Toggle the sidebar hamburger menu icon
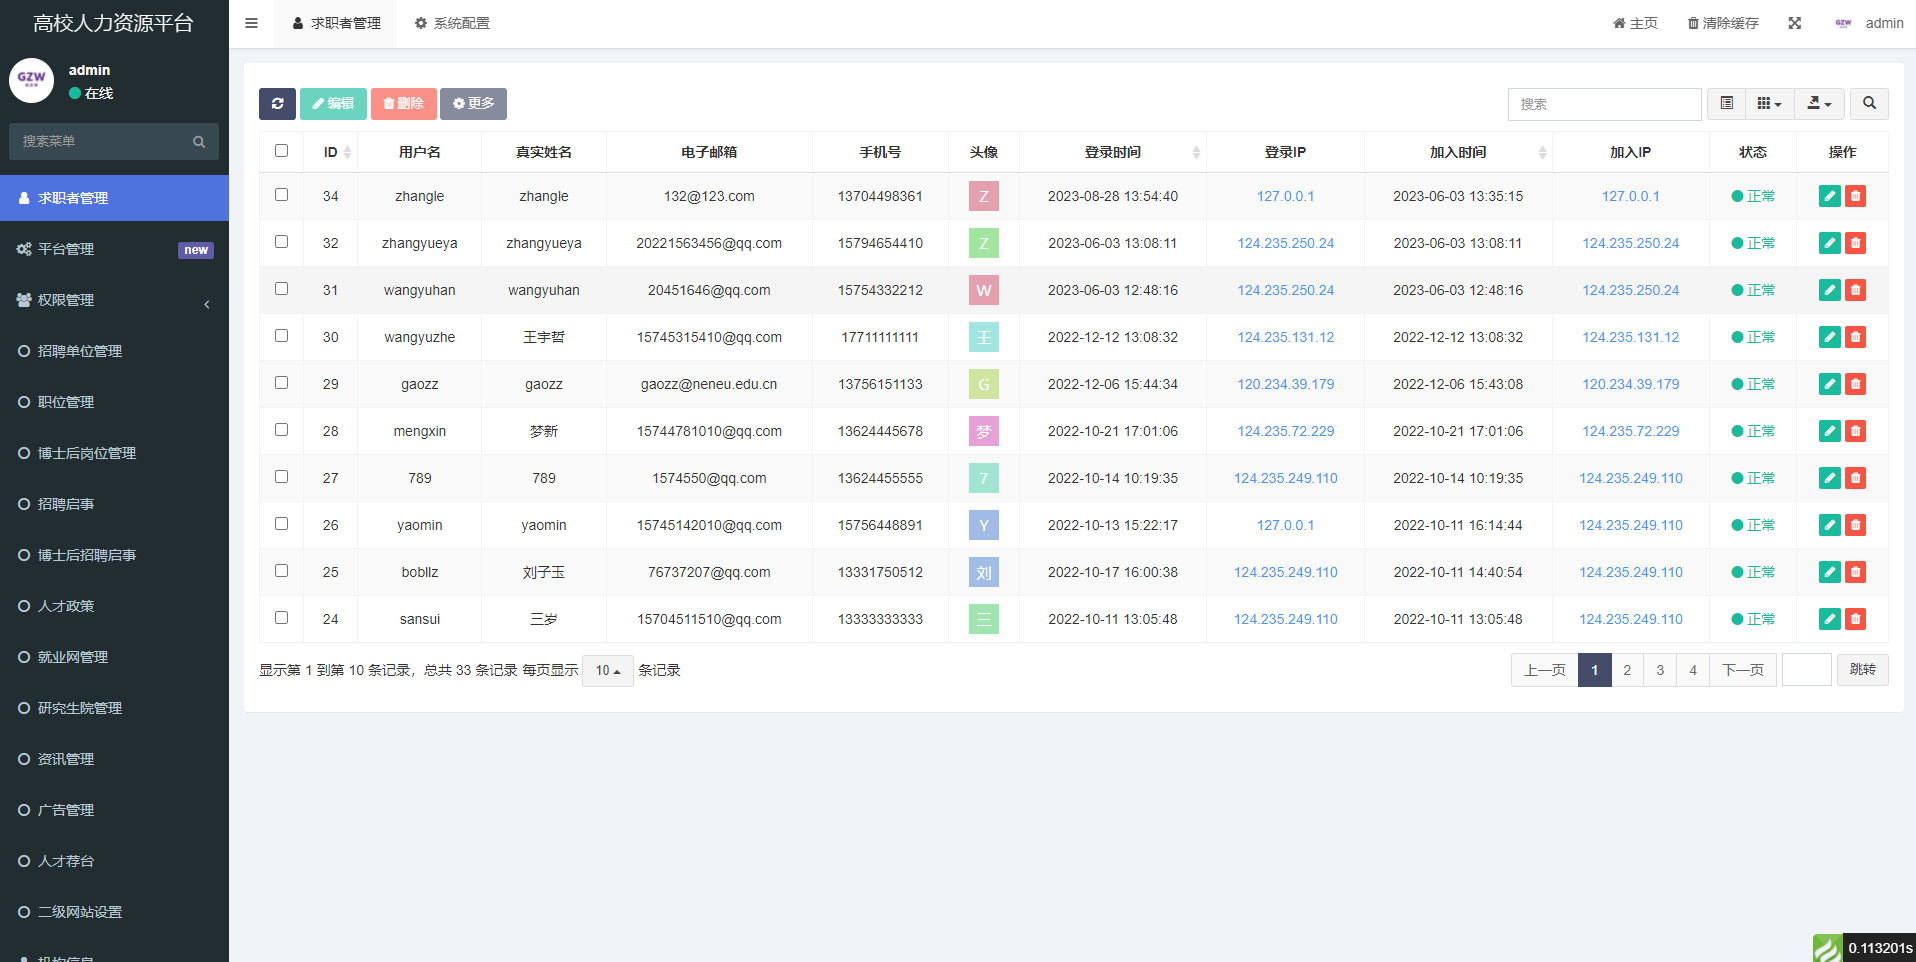The height and width of the screenshot is (962, 1916). tap(252, 23)
